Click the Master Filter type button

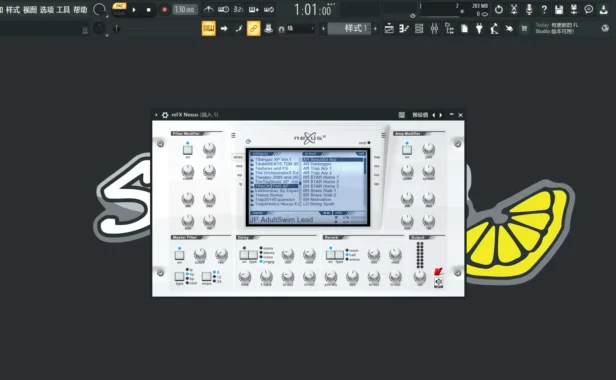pyautogui.click(x=179, y=277)
